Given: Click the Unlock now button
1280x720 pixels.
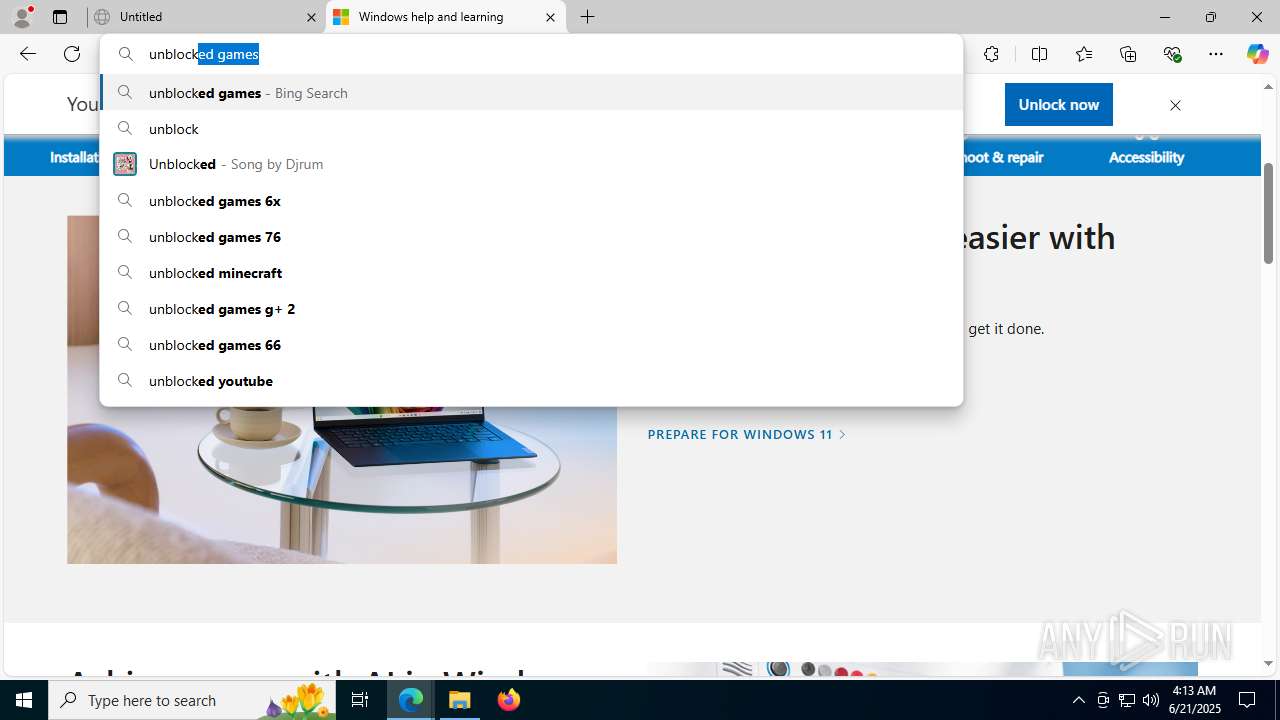Looking at the screenshot, I should click(1058, 104).
